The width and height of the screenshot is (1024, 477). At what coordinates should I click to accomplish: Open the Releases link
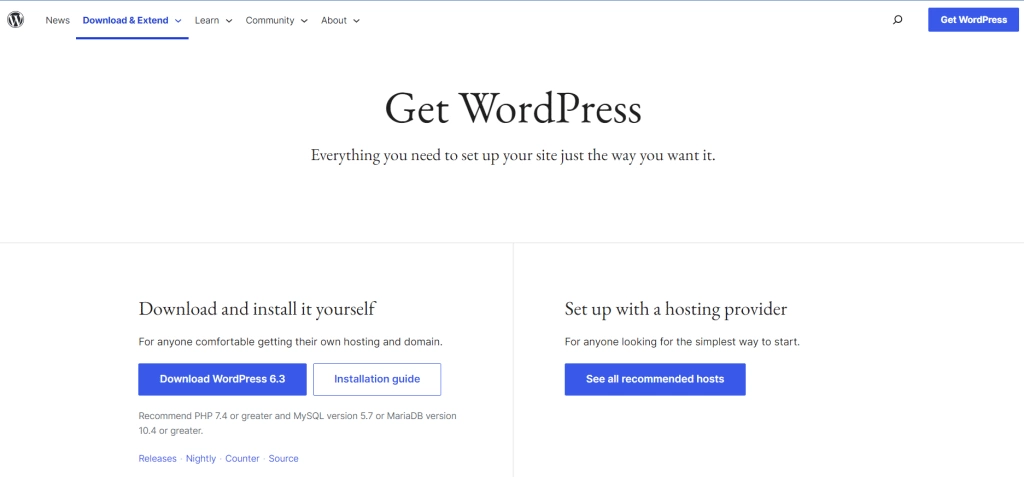[157, 459]
